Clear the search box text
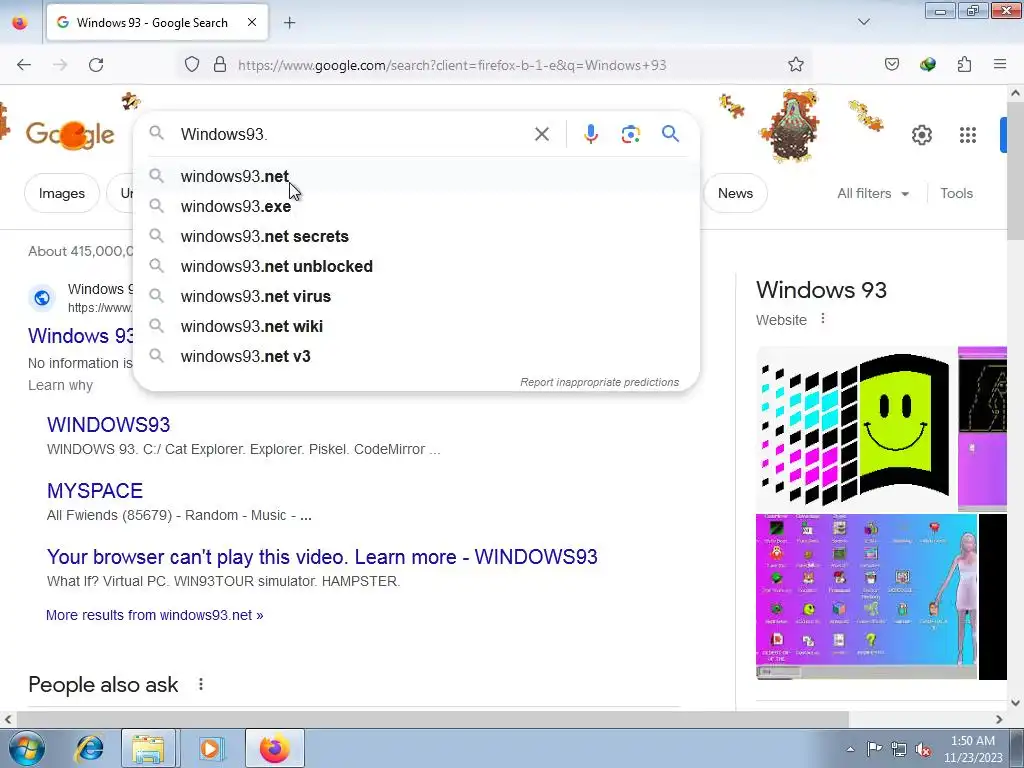Viewport: 1024px width, 768px height. [541, 135]
